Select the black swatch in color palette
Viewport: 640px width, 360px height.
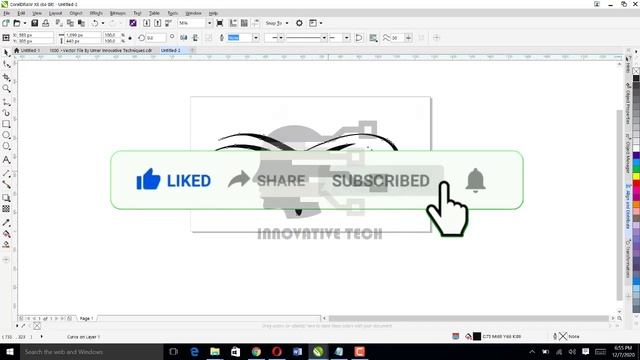tap(636, 78)
